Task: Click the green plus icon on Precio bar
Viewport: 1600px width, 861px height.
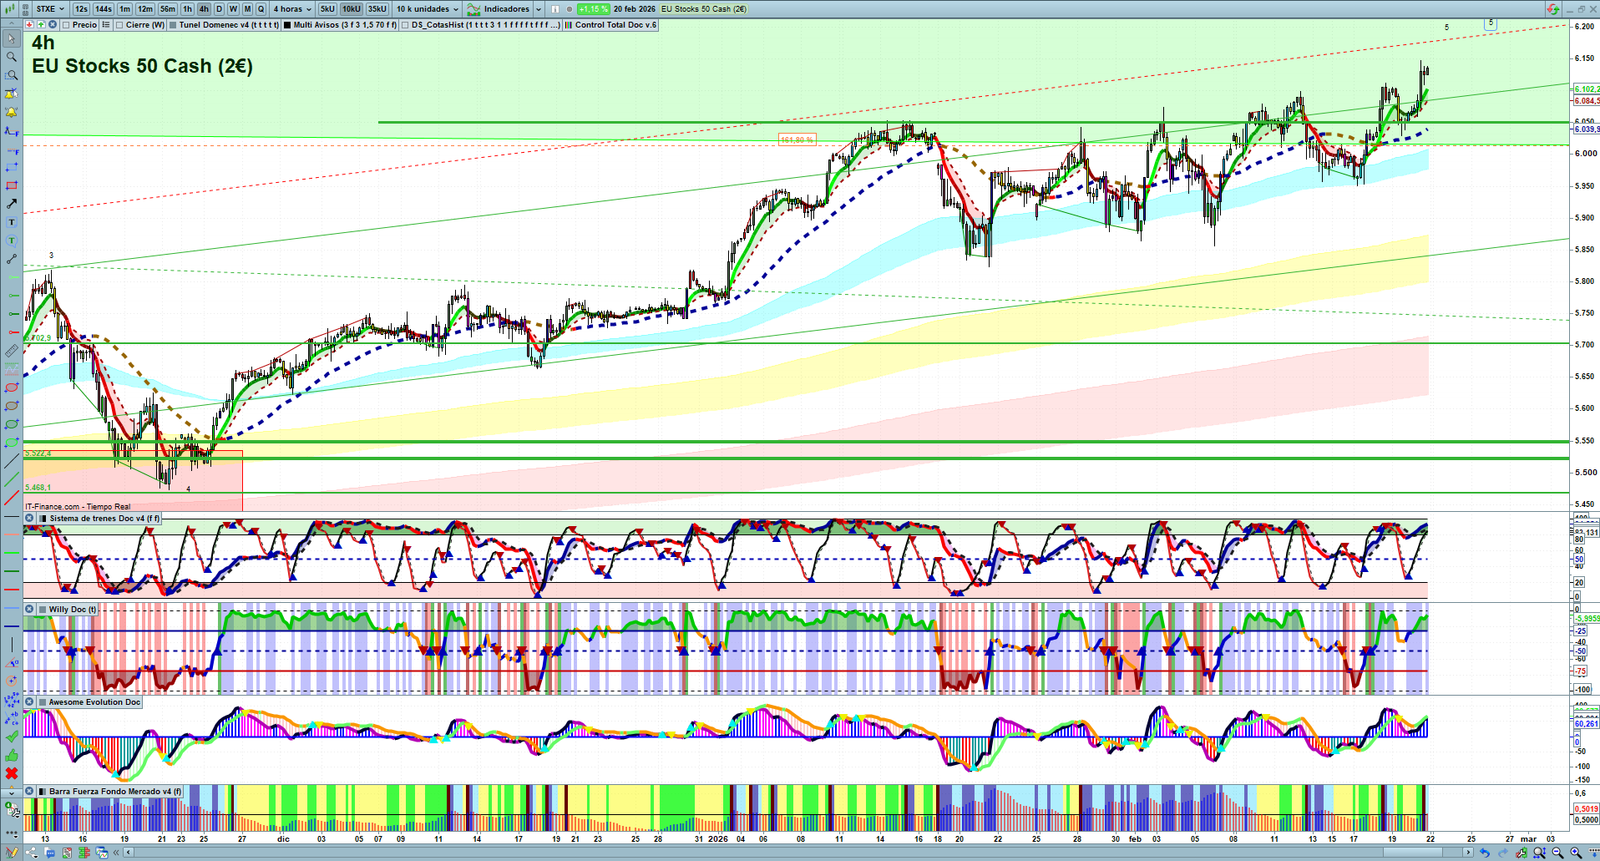Action: point(41,25)
